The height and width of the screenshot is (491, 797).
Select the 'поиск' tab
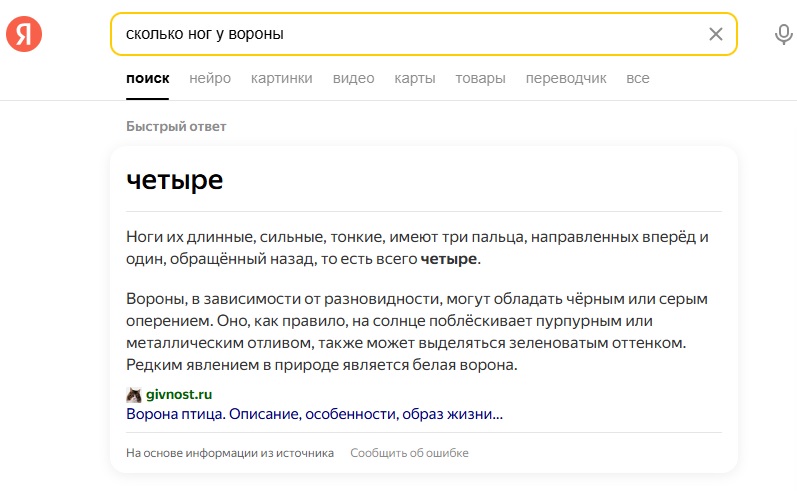click(x=147, y=78)
